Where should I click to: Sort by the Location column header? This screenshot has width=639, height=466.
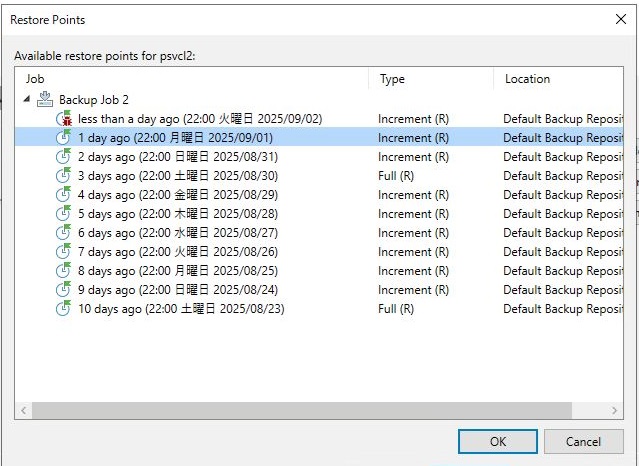[560, 79]
